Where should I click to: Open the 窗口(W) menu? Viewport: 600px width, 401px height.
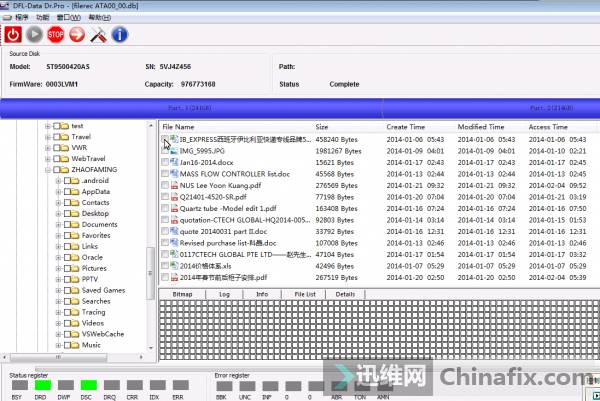click(68, 18)
